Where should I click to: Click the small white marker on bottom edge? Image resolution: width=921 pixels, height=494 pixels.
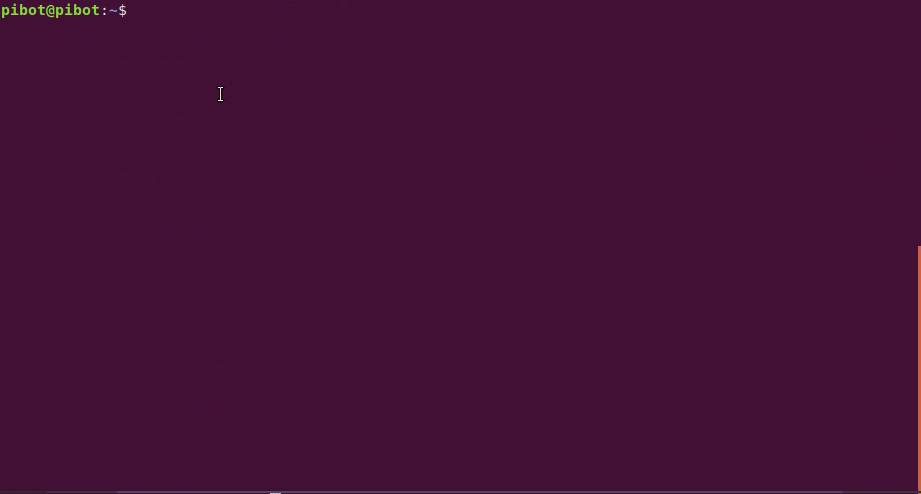pyautogui.click(x=275, y=493)
